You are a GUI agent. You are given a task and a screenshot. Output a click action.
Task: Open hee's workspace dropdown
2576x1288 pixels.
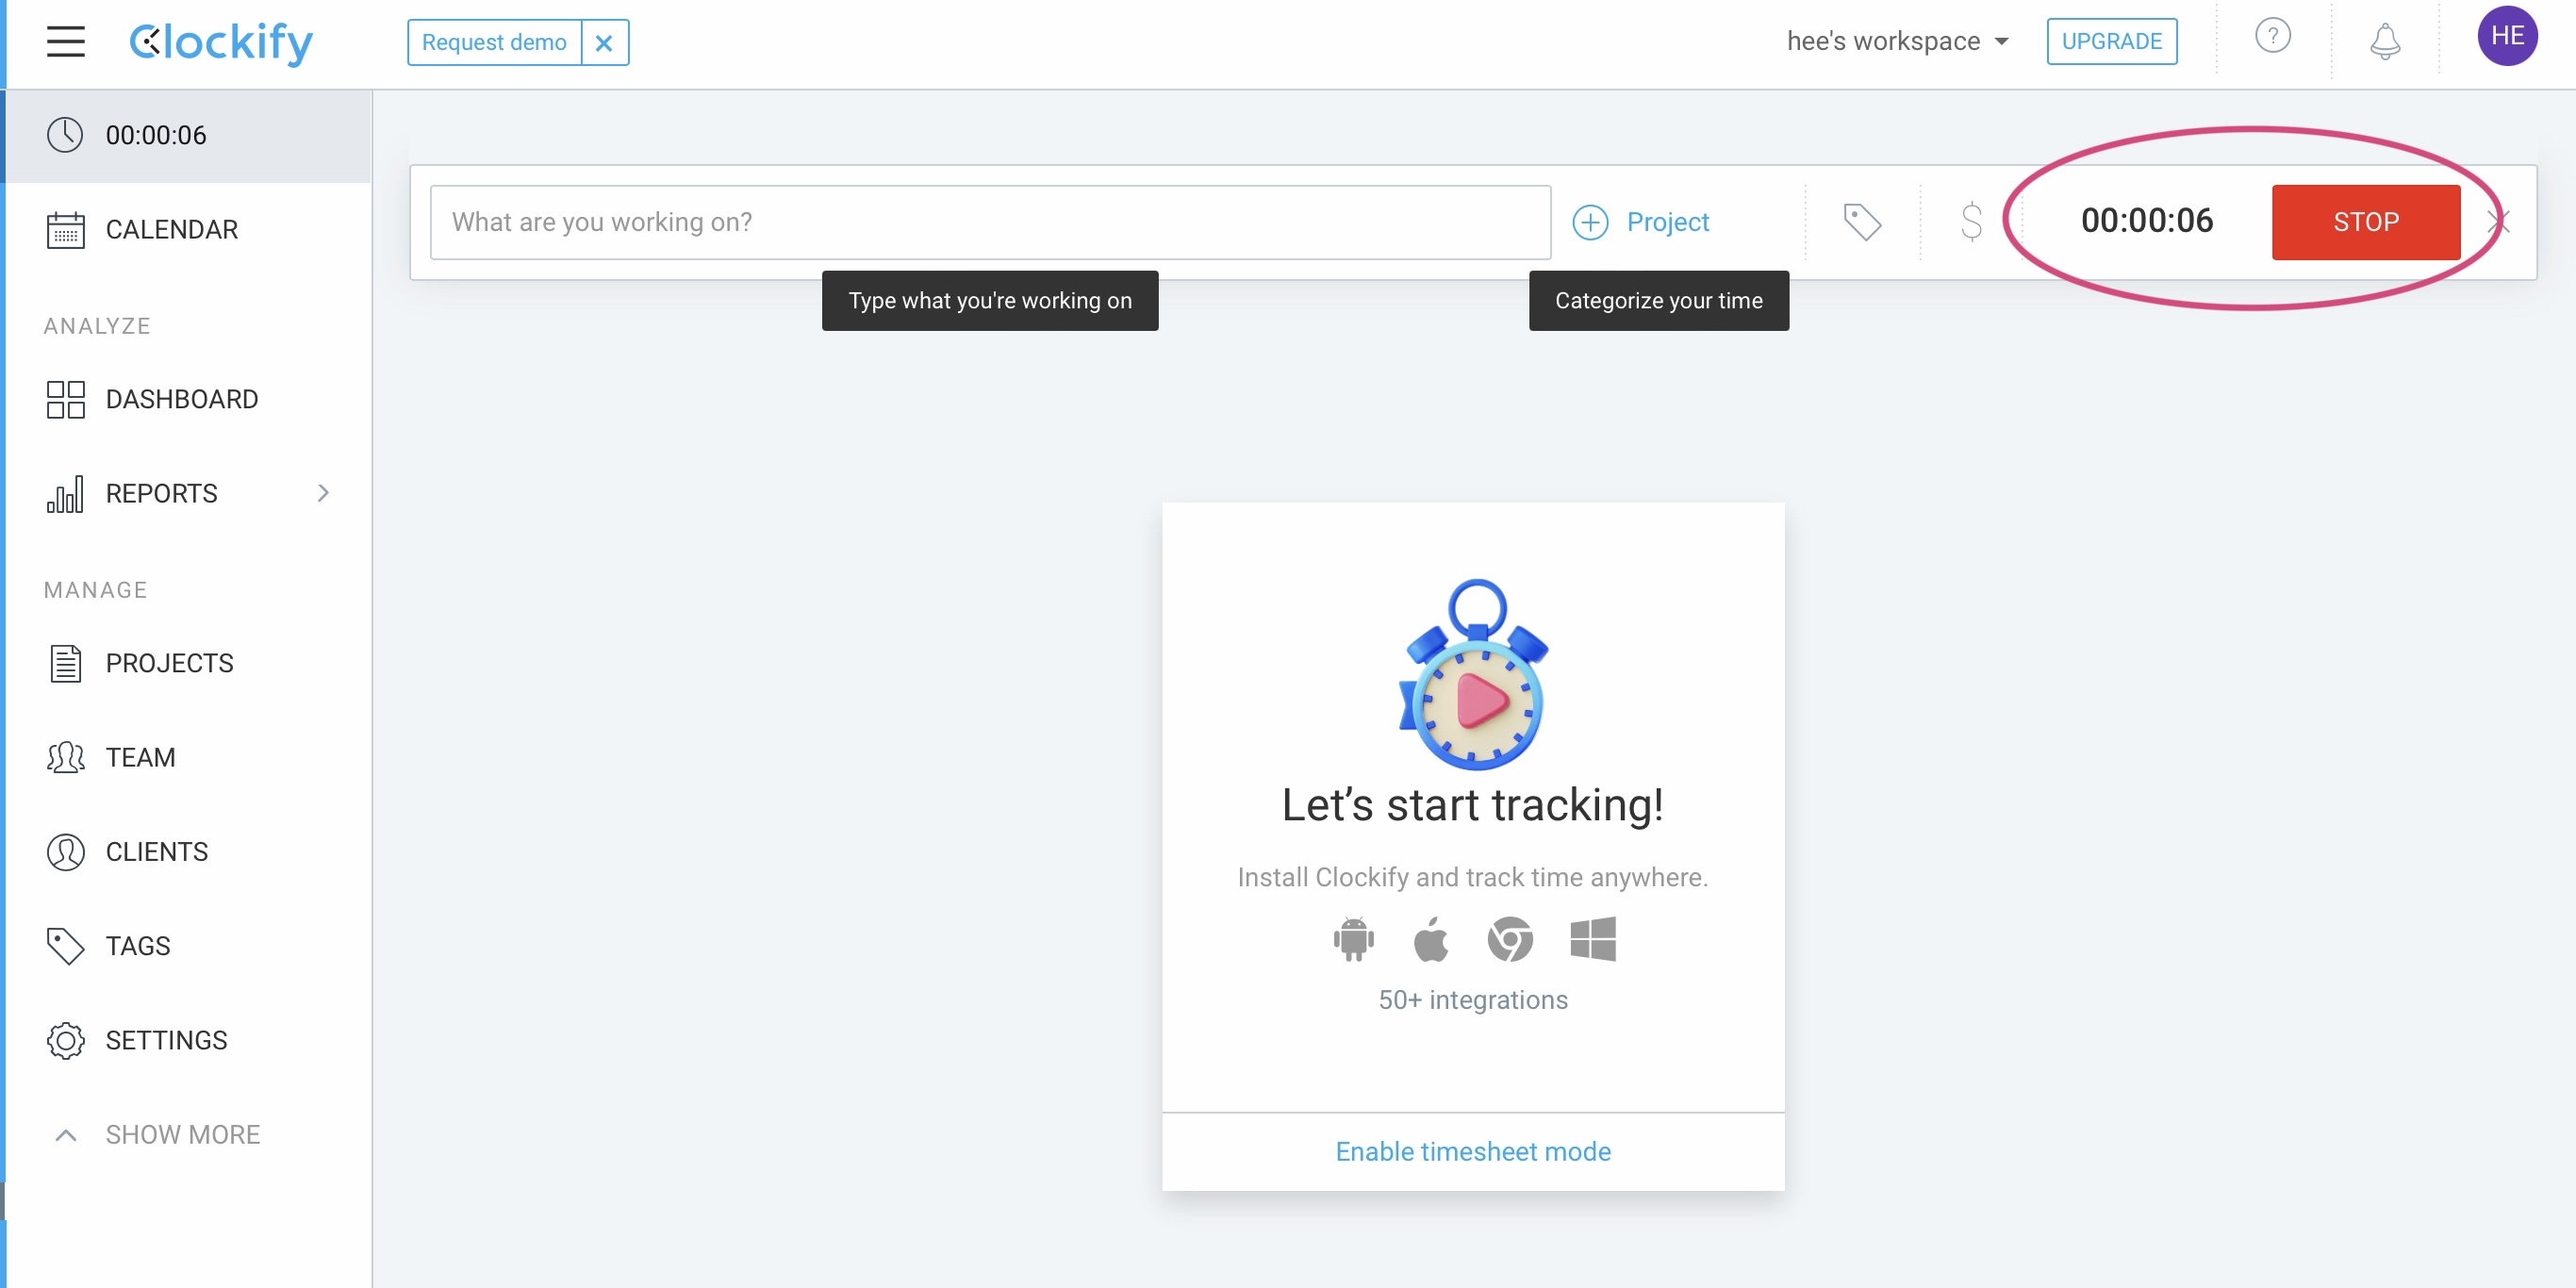pyautogui.click(x=1897, y=41)
